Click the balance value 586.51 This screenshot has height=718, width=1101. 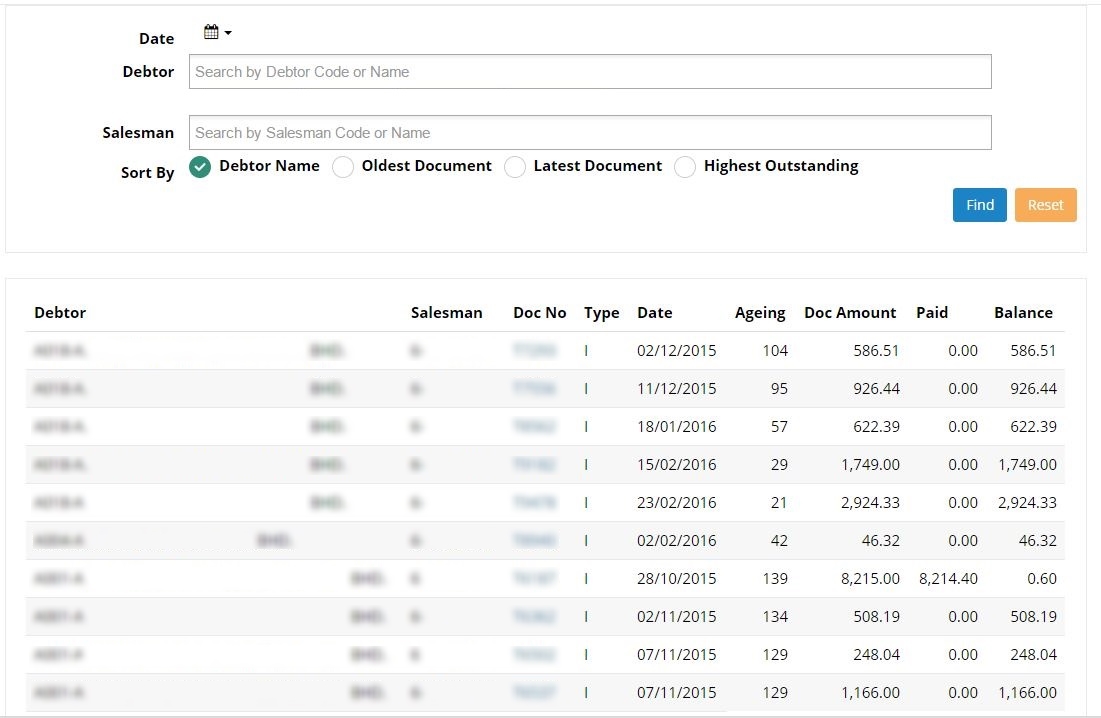click(1033, 350)
